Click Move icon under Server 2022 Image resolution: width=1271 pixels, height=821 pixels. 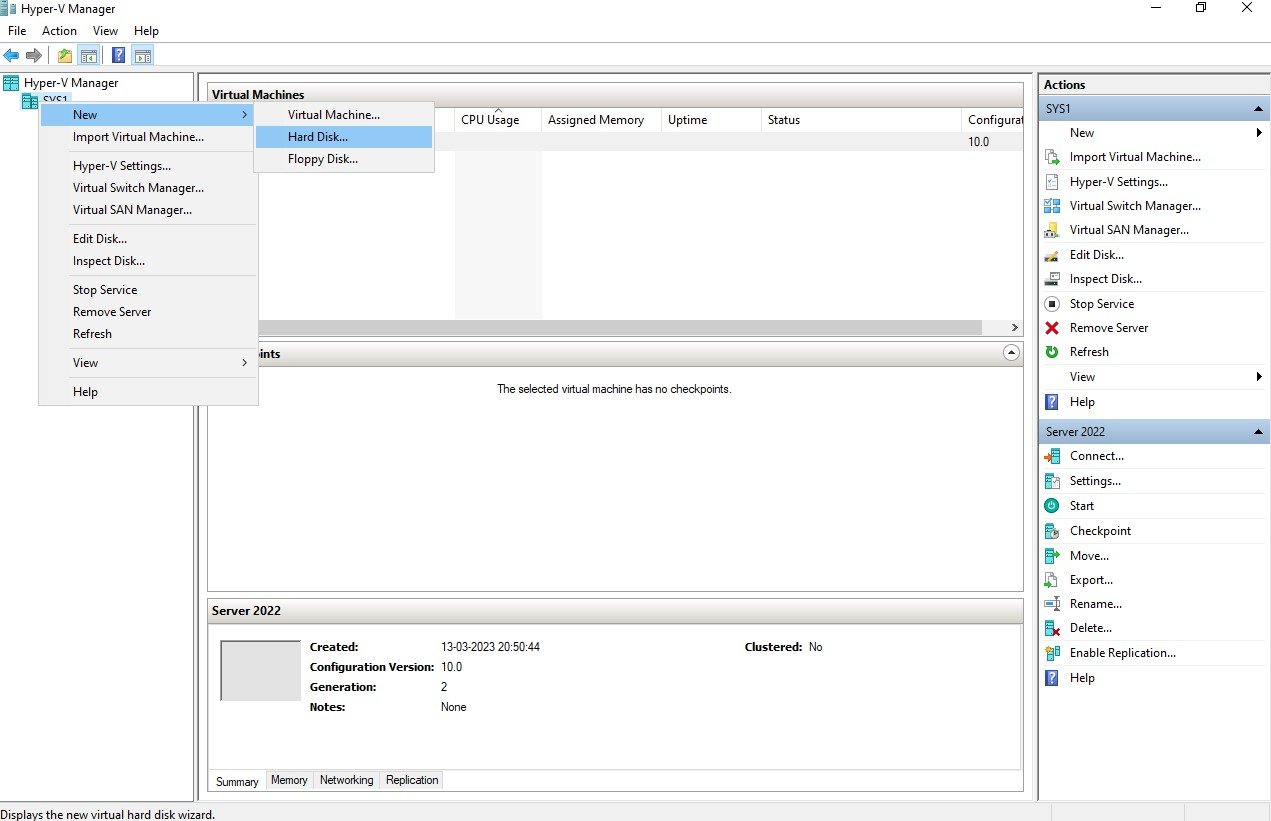[x=1052, y=556]
